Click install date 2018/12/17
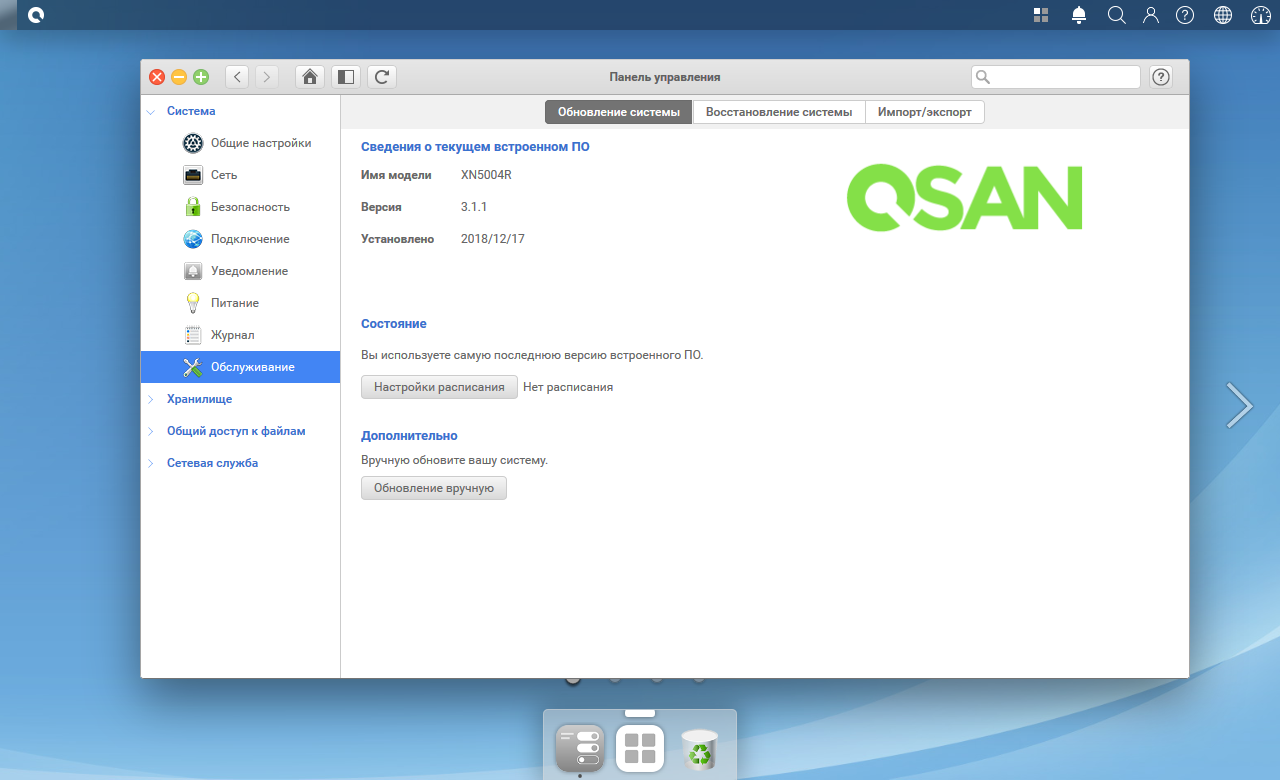The height and width of the screenshot is (780, 1280). coord(493,239)
